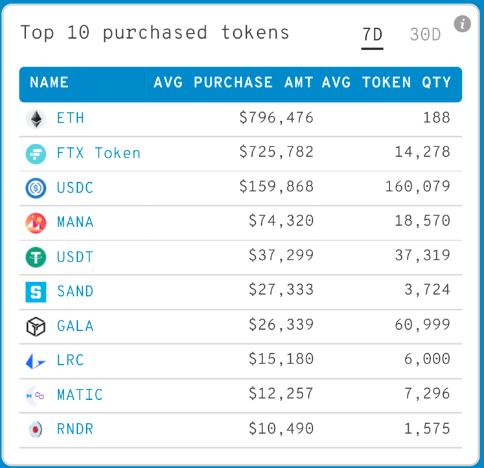Click the MANA Decentraland icon

[36, 223]
